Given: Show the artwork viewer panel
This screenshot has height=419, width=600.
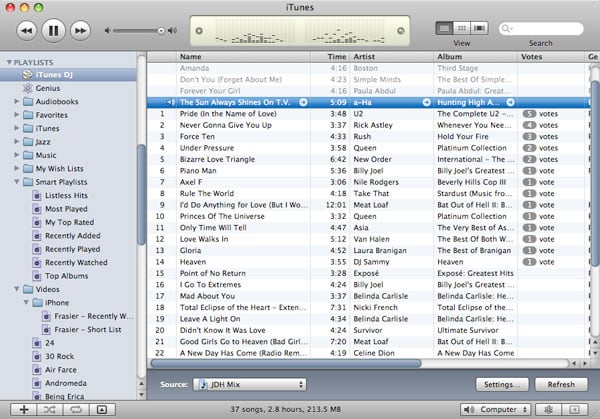Looking at the screenshot, I should tap(102, 409).
